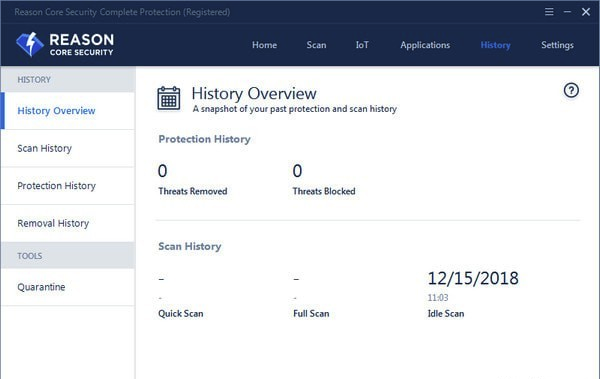This screenshot has height=379, width=600.
Task: Go to the Home tab
Action: coord(264,45)
